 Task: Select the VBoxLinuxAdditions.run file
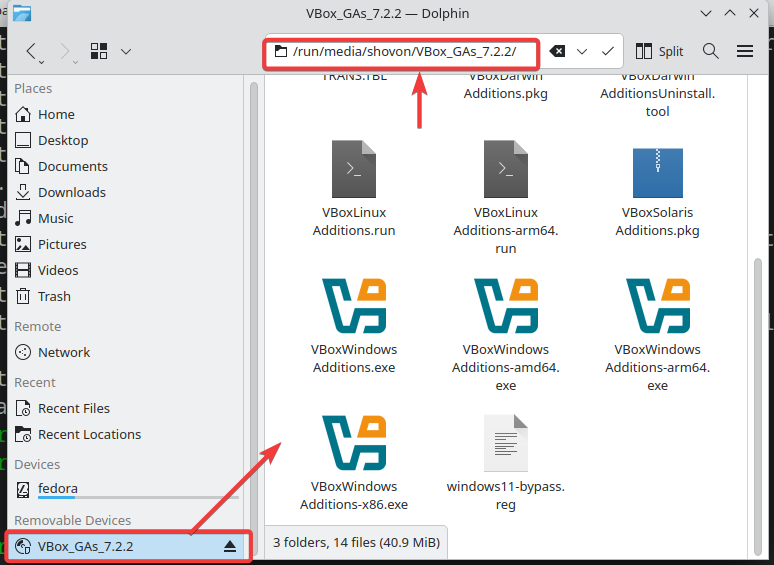click(x=354, y=169)
